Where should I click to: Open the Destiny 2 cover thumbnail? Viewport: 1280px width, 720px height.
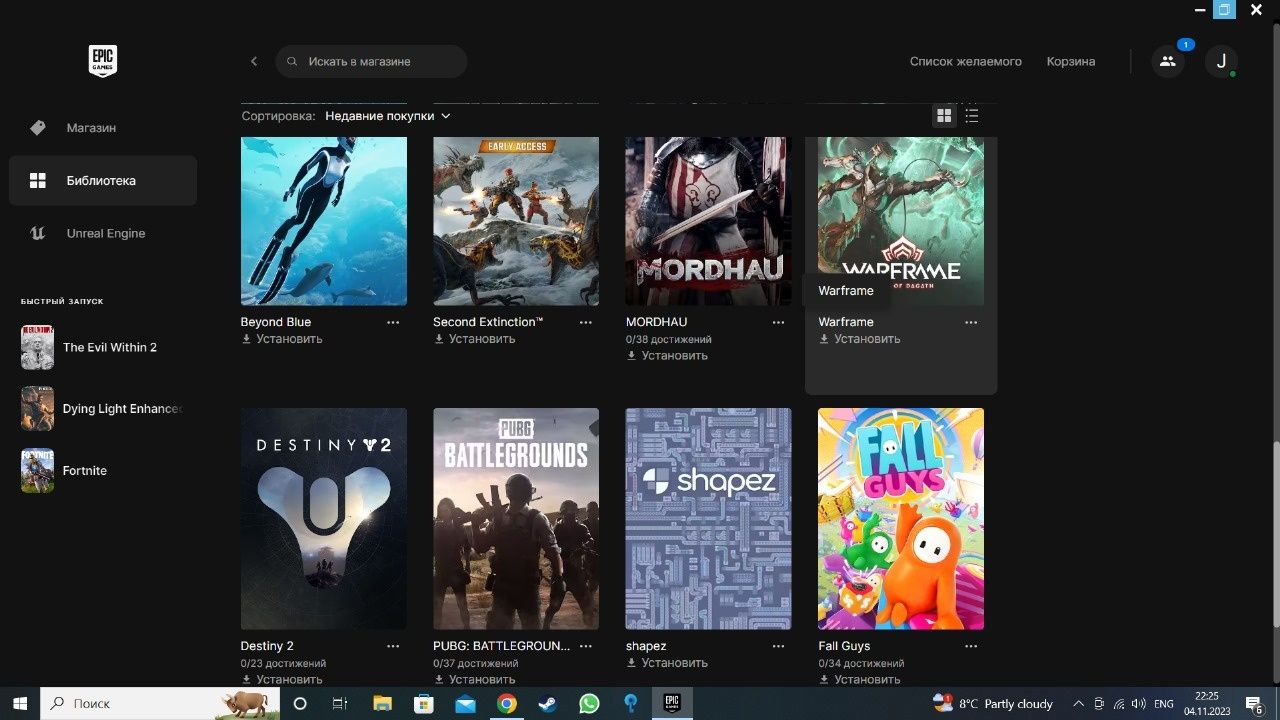tap(324, 518)
